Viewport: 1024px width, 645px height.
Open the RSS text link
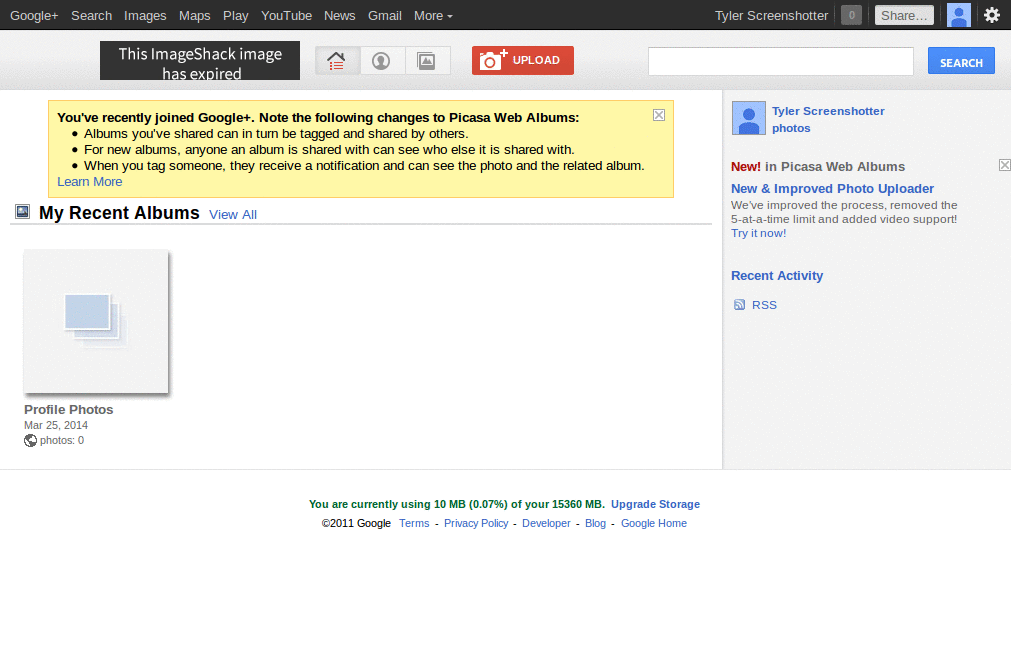pos(764,305)
